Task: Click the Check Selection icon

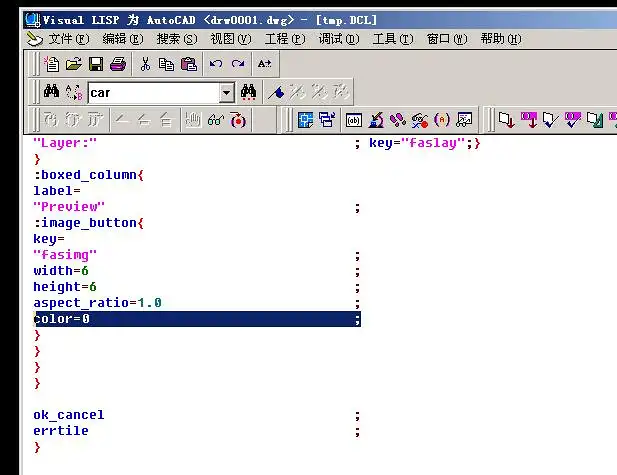Action: pos(573,120)
